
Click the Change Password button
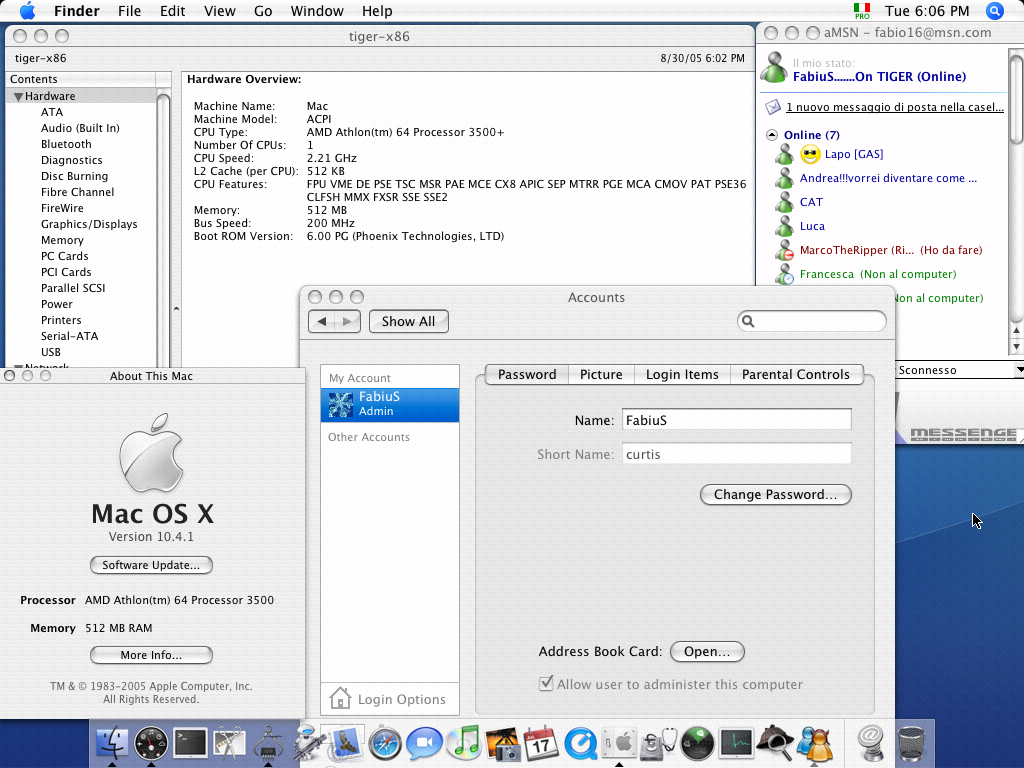[x=775, y=494]
